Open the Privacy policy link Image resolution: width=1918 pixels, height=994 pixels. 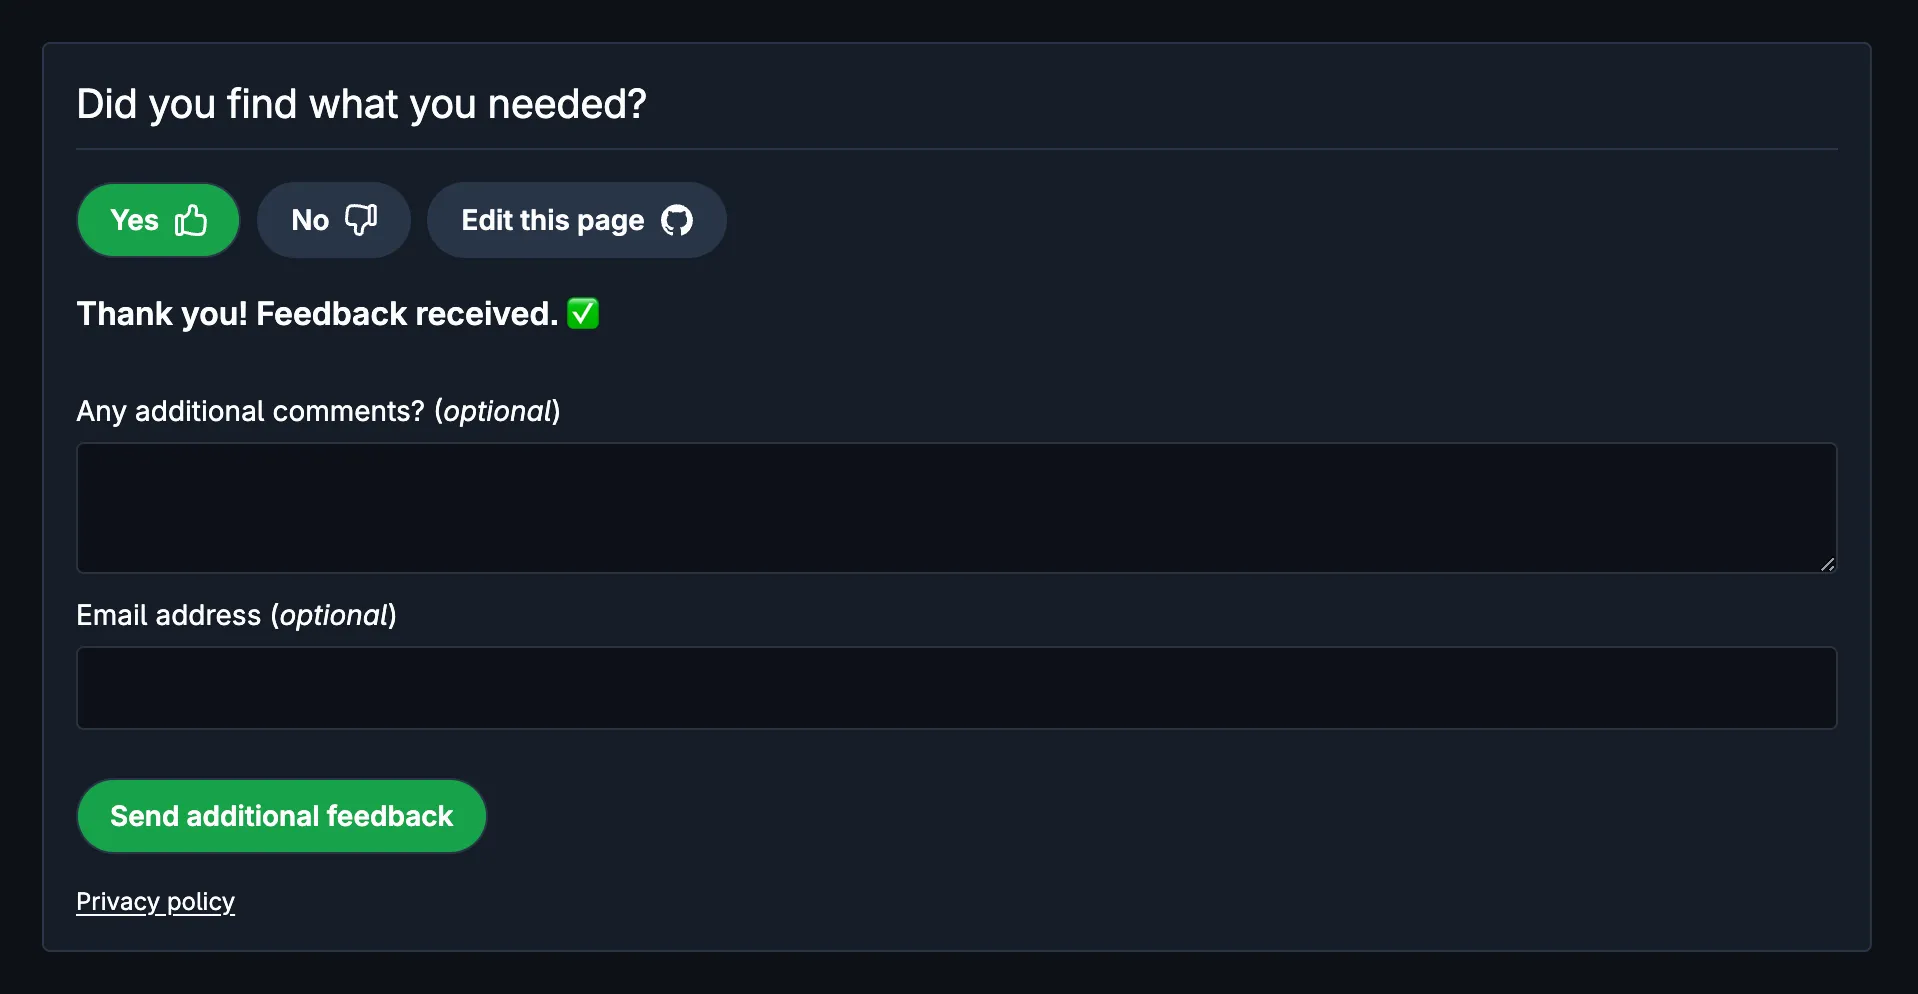coord(155,900)
